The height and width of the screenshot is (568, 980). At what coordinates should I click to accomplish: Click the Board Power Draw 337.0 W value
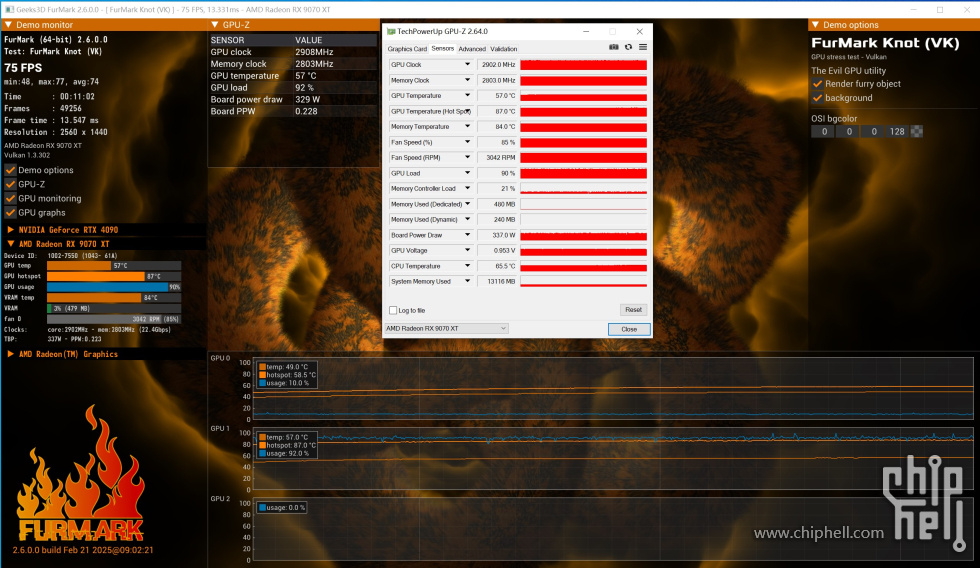[x=498, y=235]
